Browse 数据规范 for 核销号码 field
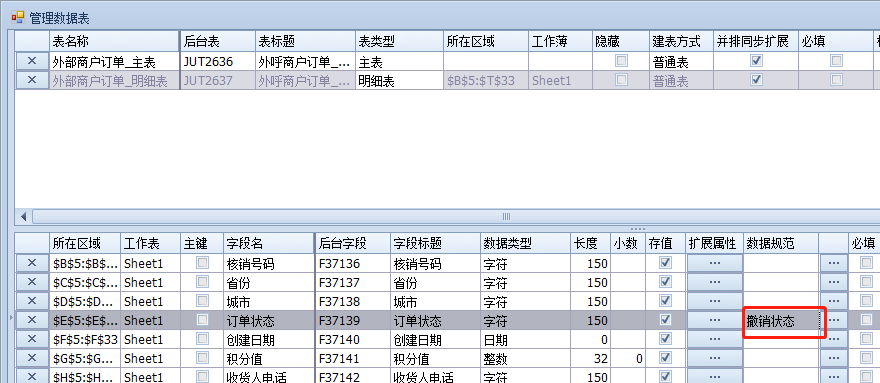The width and height of the screenshot is (880, 383). click(833, 263)
